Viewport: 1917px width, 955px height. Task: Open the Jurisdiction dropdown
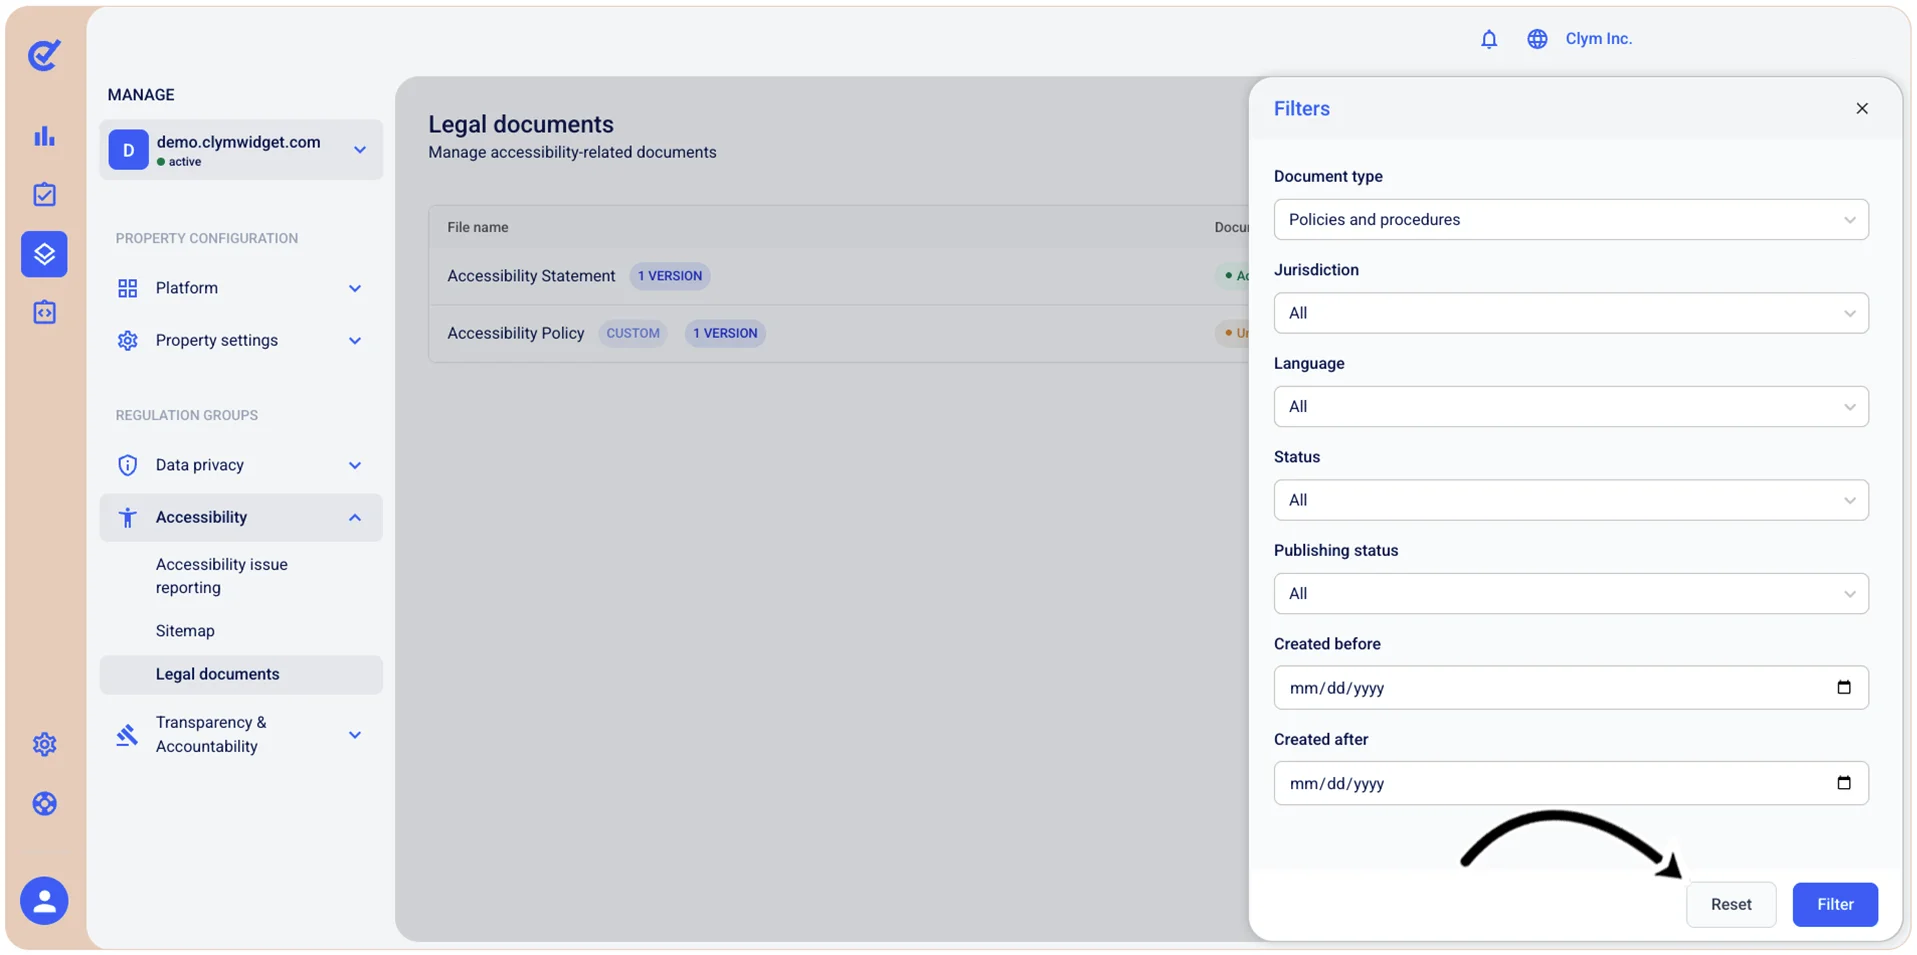coord(1571,313)
